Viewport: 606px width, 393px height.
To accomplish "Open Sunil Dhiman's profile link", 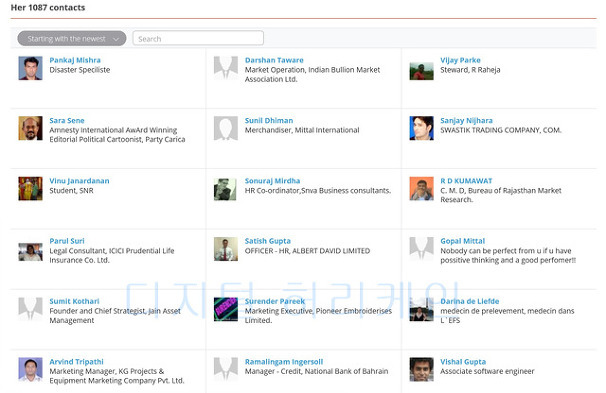I will tap(269, 121).
